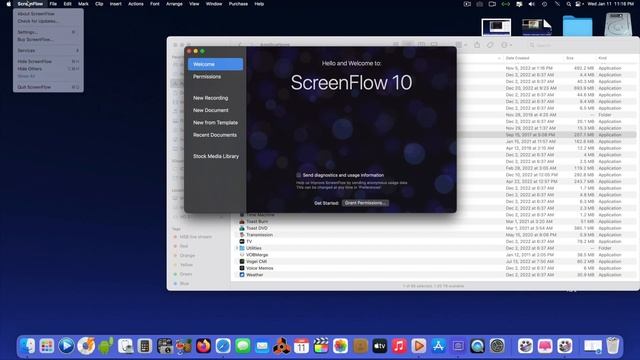The height and width of the screenshot is (360, 640).
Task: Select Welcome in the sidebar
Action: 216,64
